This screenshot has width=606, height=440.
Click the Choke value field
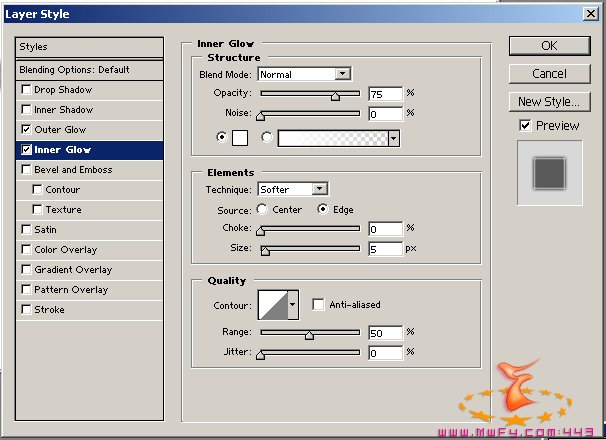click(385, 229)
